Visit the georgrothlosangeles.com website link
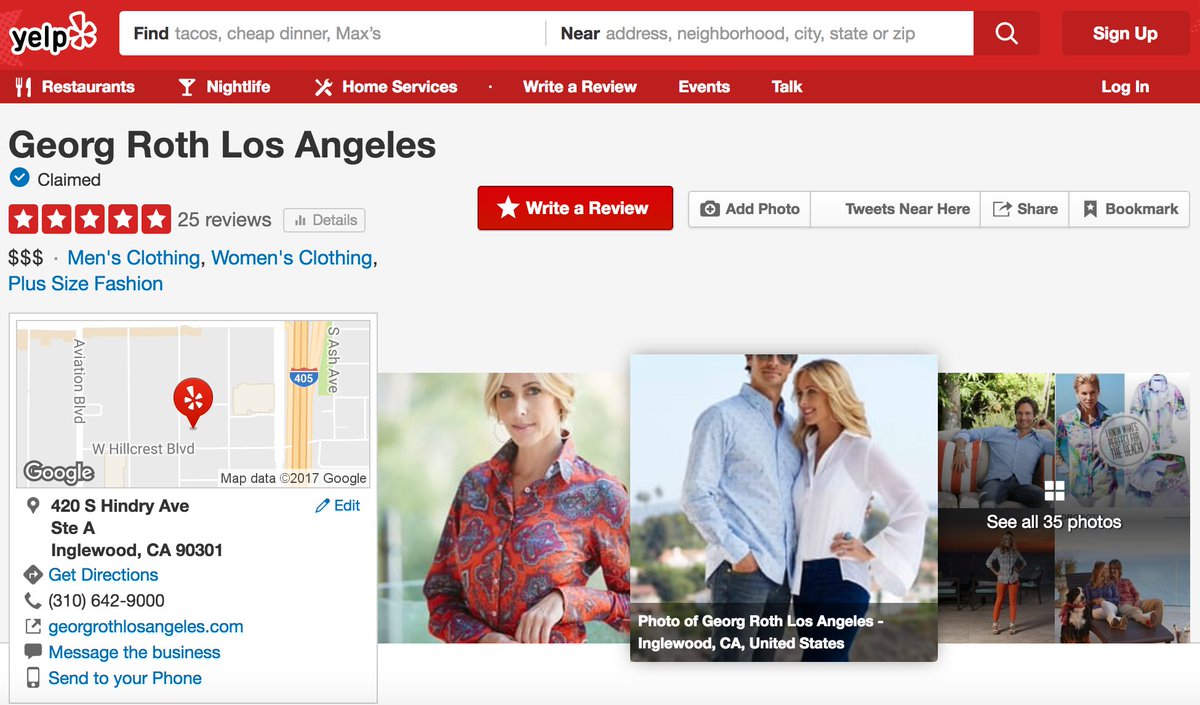 coord(146,627)
